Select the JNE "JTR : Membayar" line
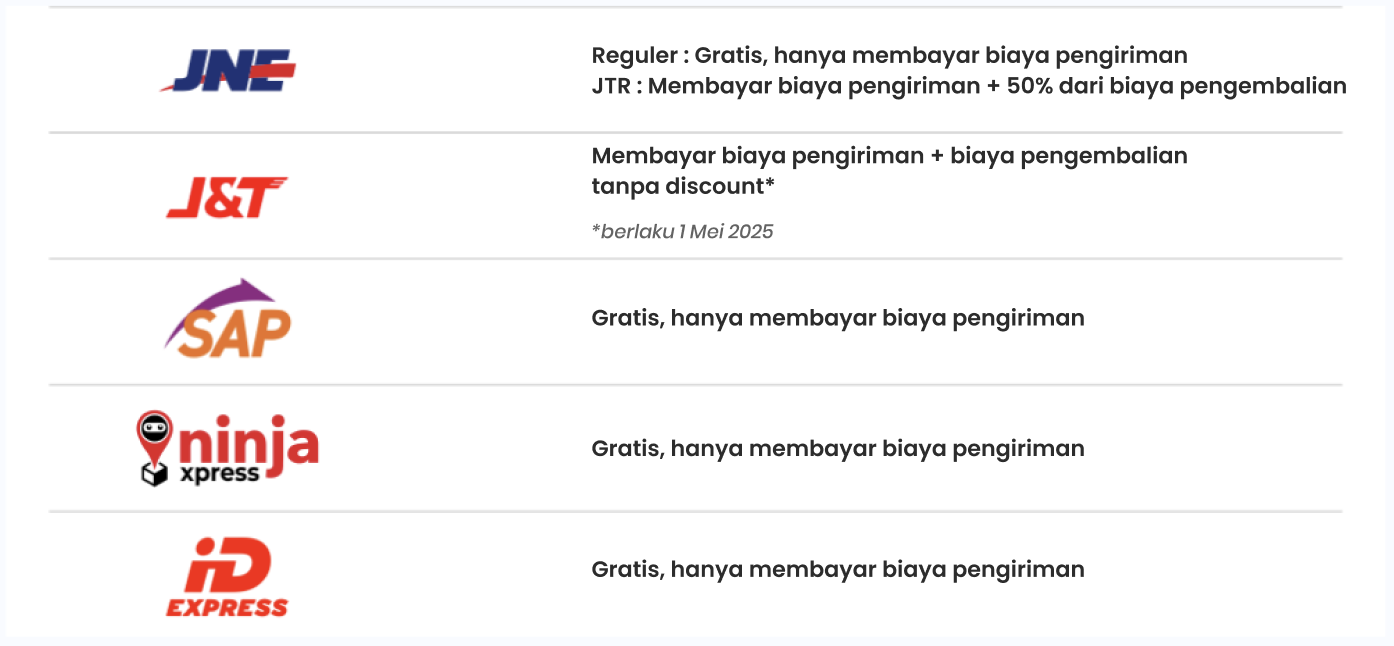The image size is (1394, 646). pyautogui.click(x=968, y=86)
